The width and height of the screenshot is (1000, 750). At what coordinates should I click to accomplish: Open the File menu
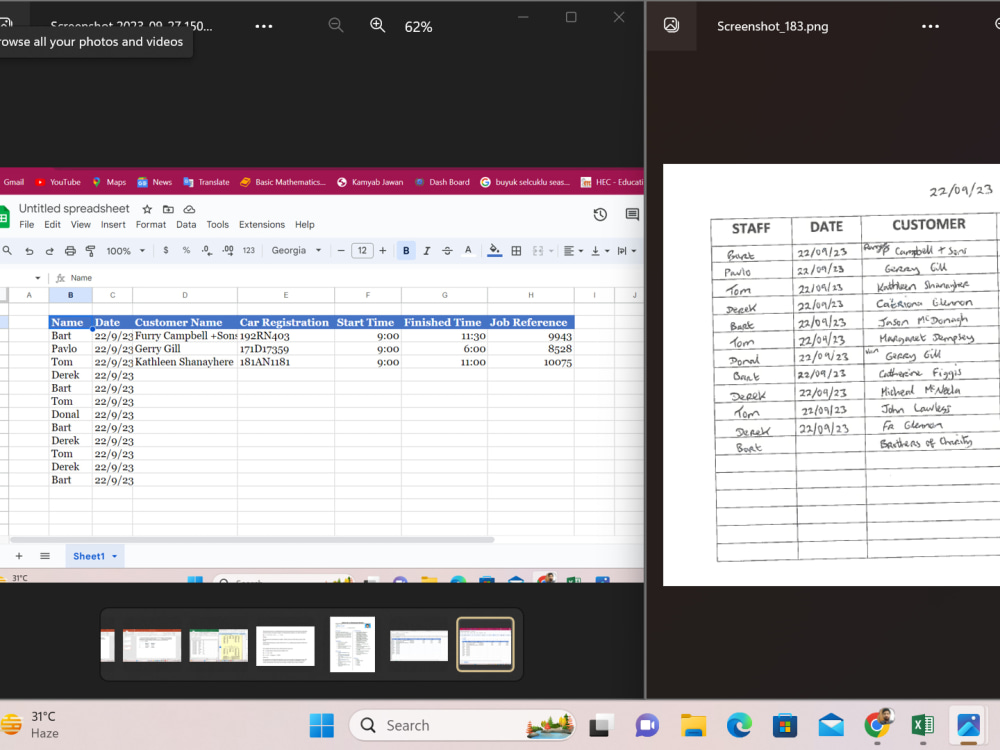point(27,224)
